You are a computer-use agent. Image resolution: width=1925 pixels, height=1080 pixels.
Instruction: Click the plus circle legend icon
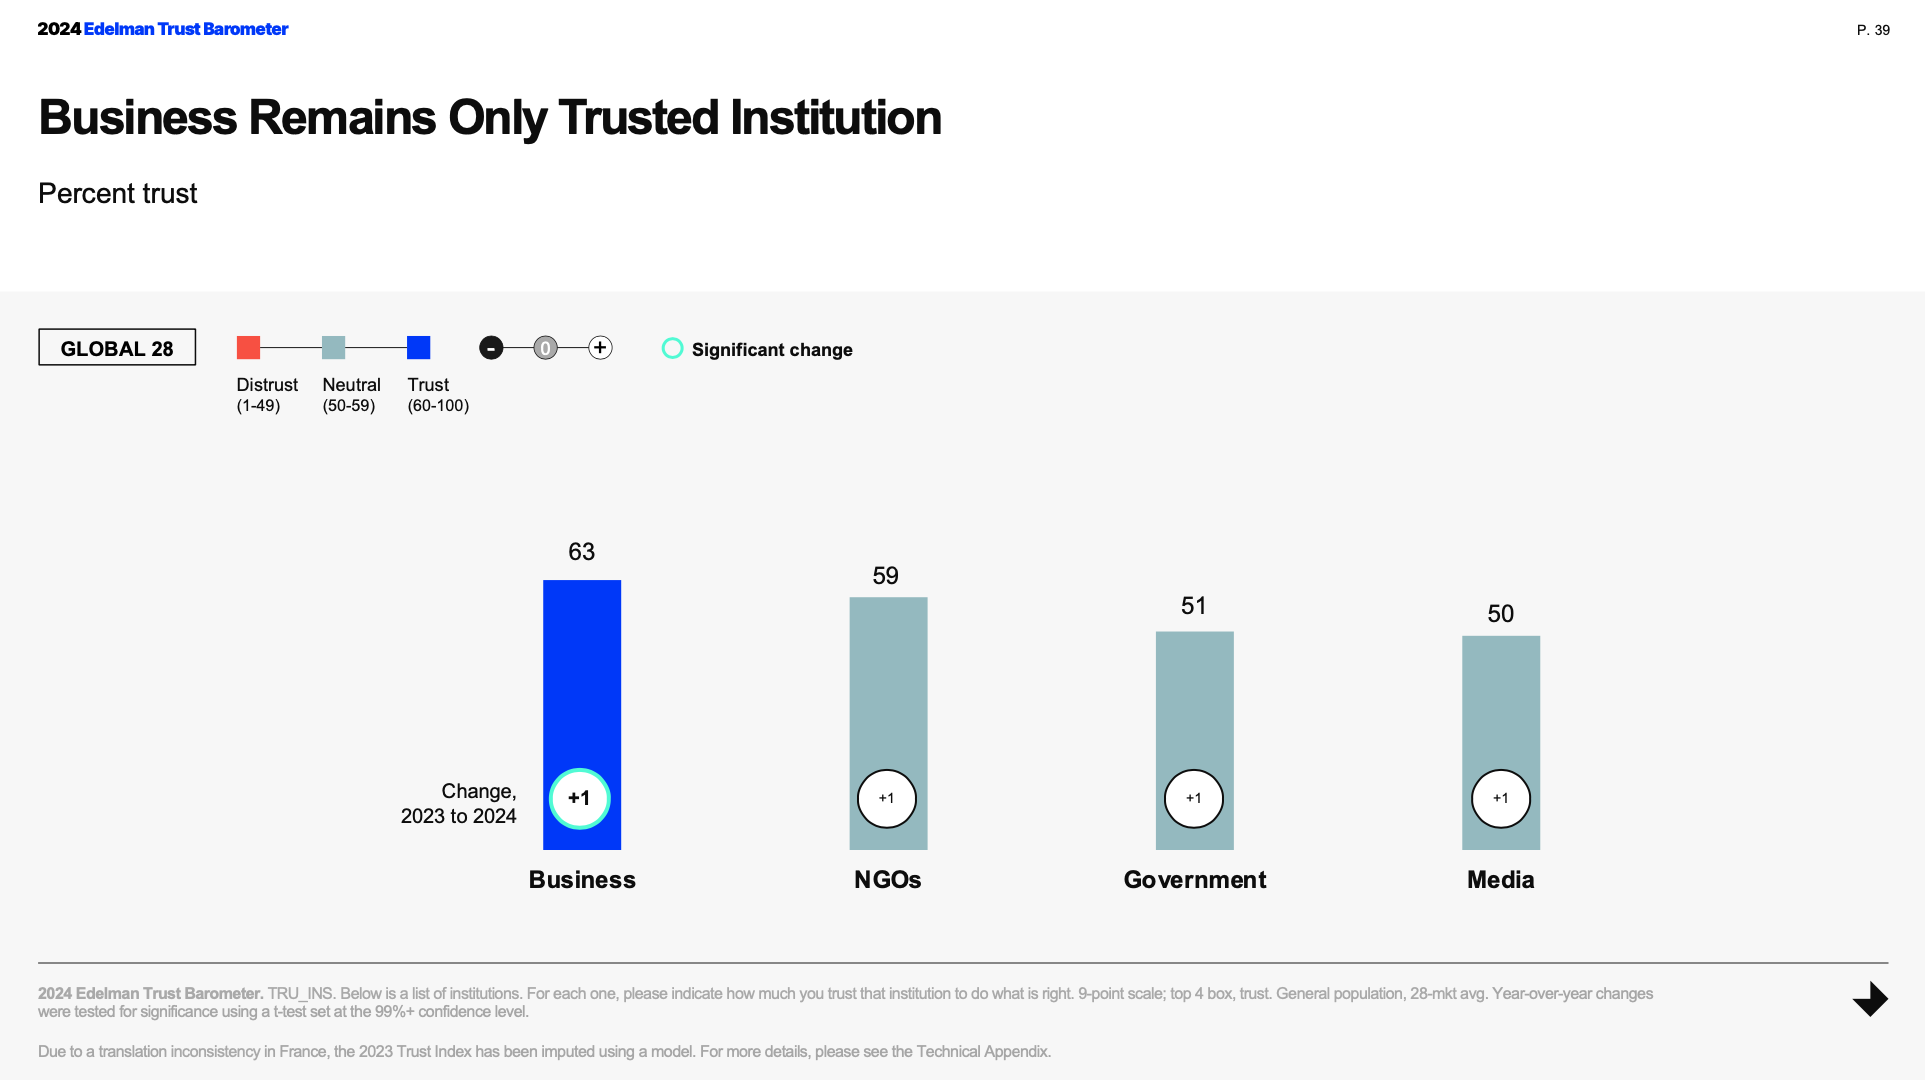click(600, 348)
